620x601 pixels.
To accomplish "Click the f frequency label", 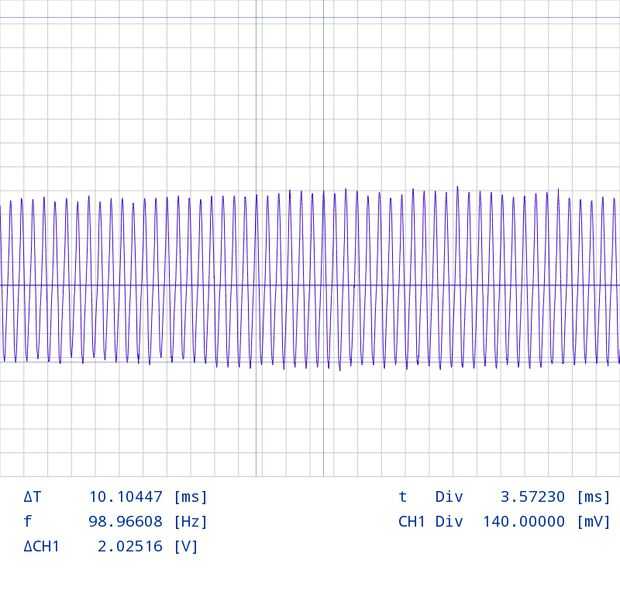I will pyautogui.click(x=28, y=522).
